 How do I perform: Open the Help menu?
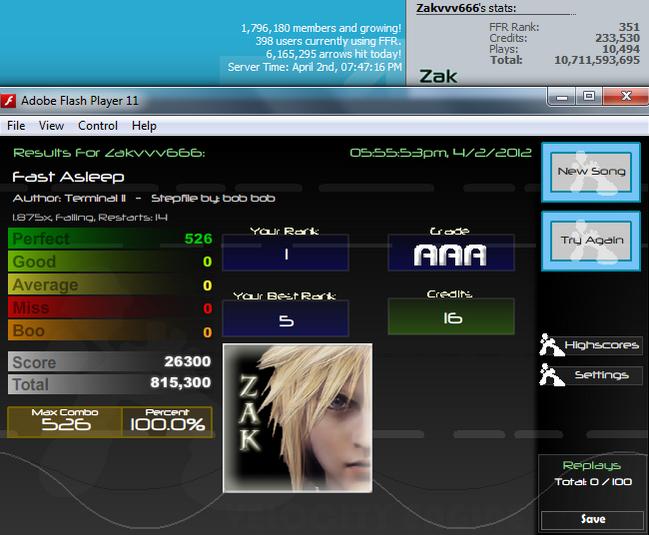(x=144, y=125)
